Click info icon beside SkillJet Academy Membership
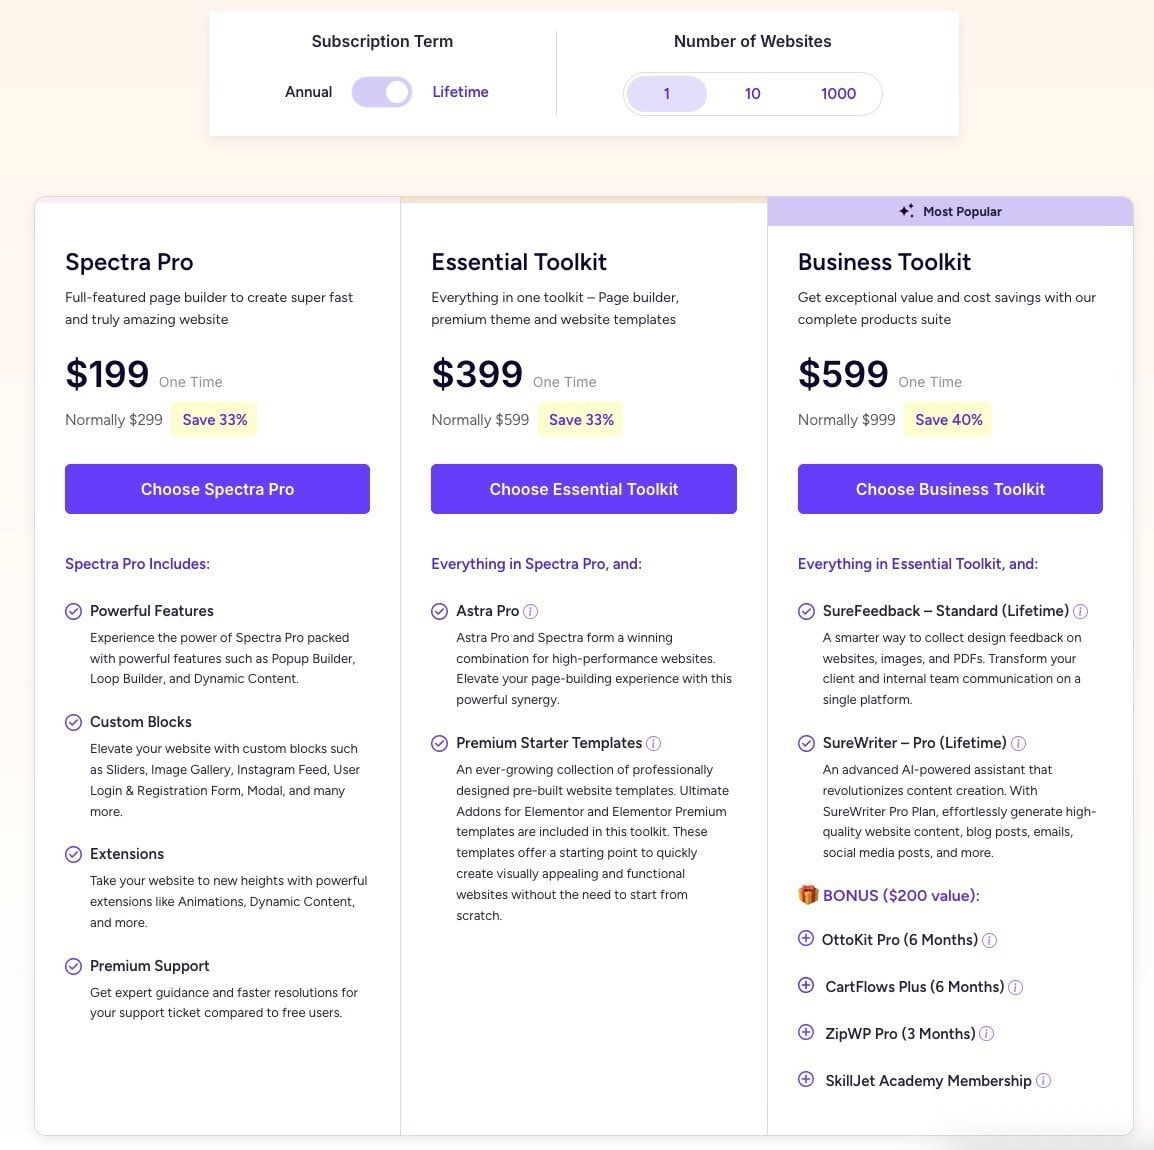 (x=1044, y=1081)
